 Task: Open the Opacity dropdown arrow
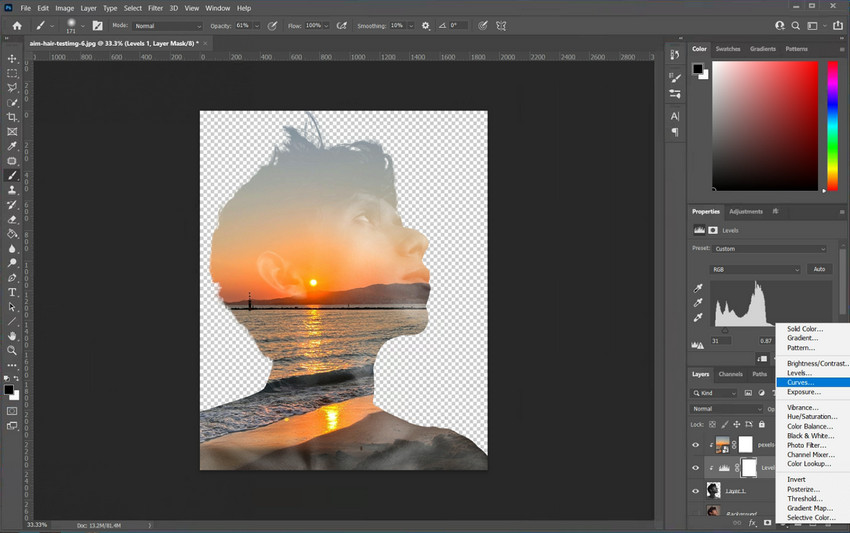click(257, 26)
